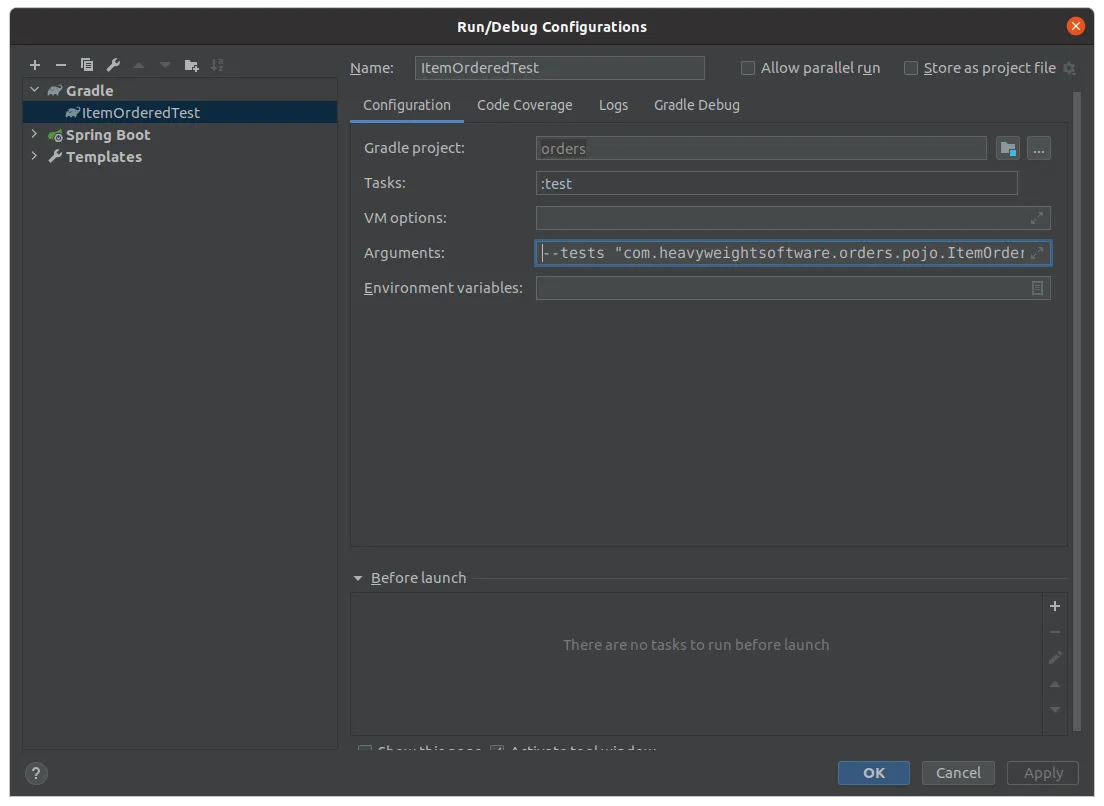Click the OK button
Viewport: 1104px width, 806px height.
coord(873,772)
